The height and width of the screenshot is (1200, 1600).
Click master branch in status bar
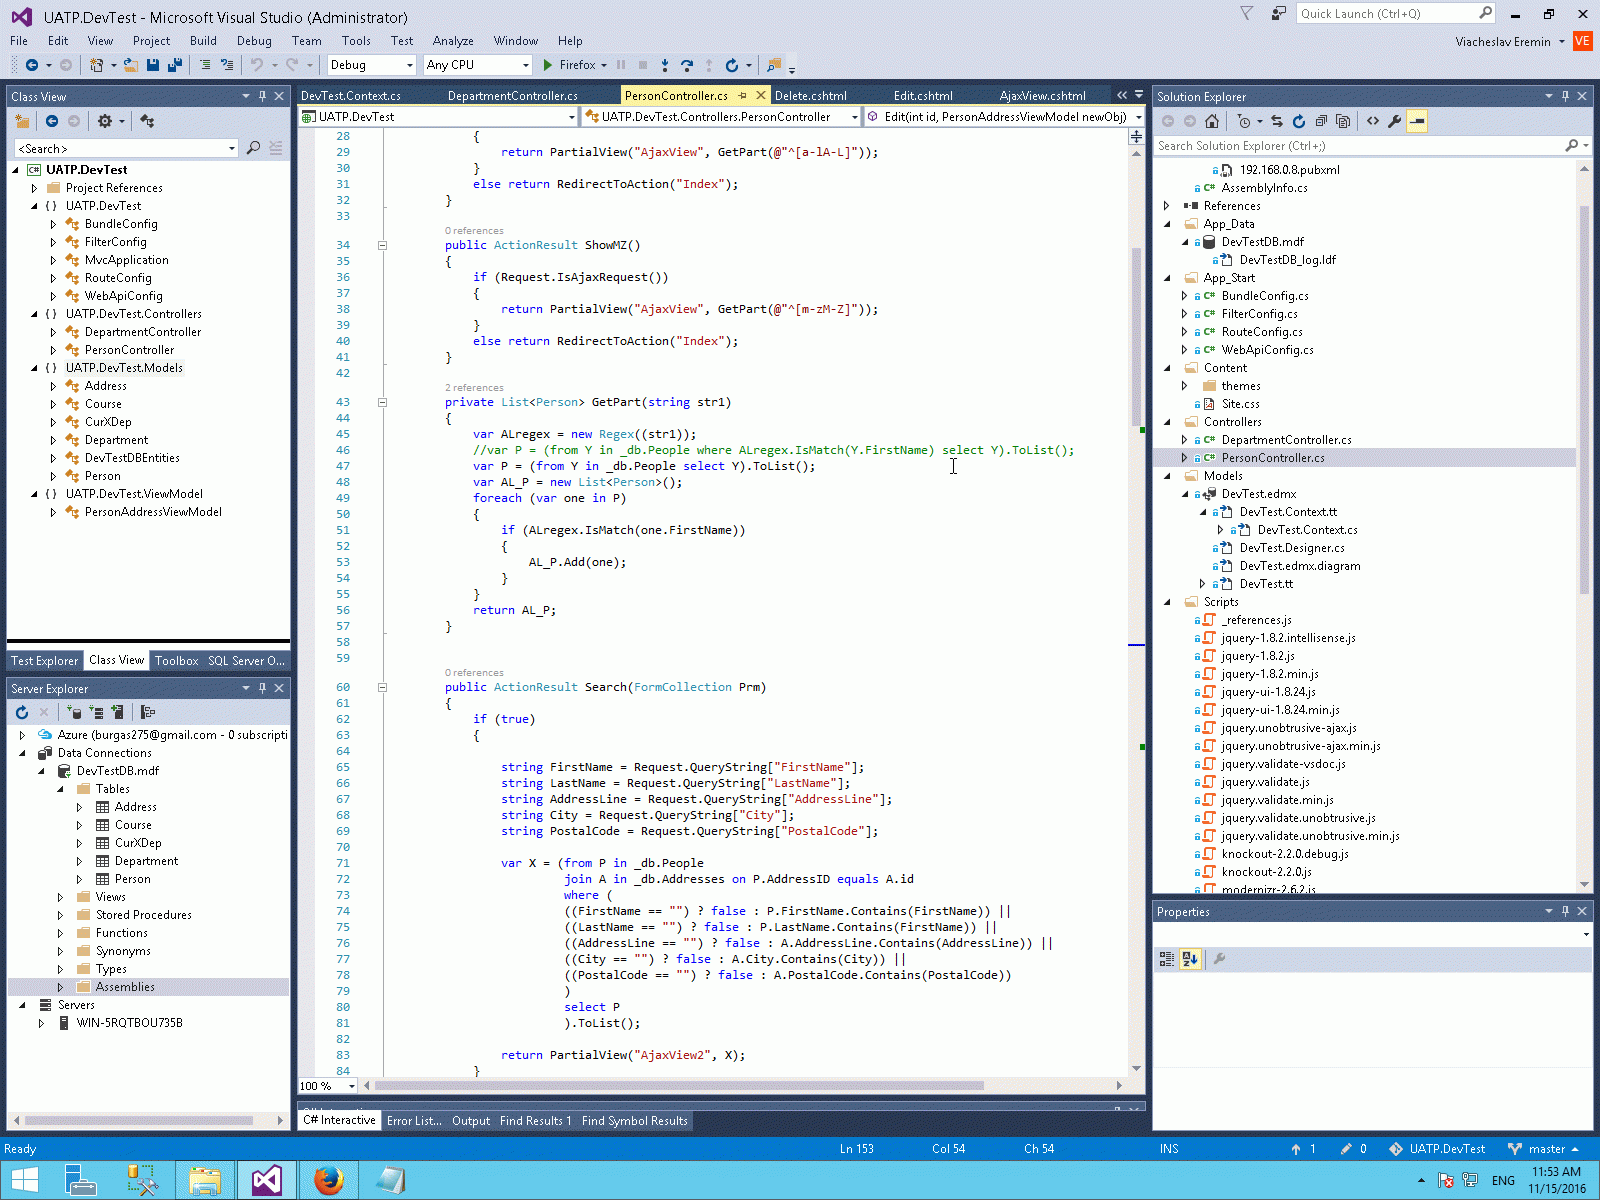(x=1546, y=1149)
